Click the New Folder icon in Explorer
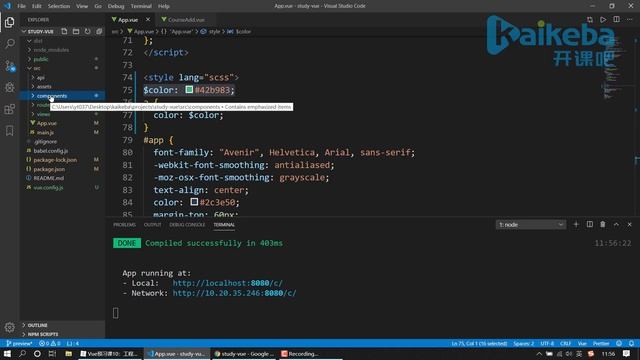 point(76,31)
